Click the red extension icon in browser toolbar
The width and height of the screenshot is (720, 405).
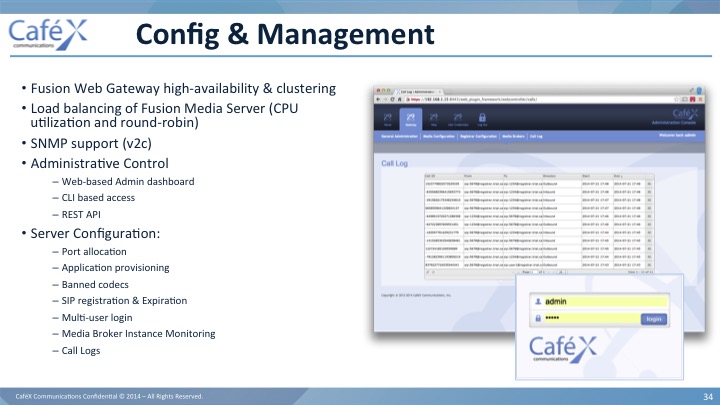pos(692,99)
